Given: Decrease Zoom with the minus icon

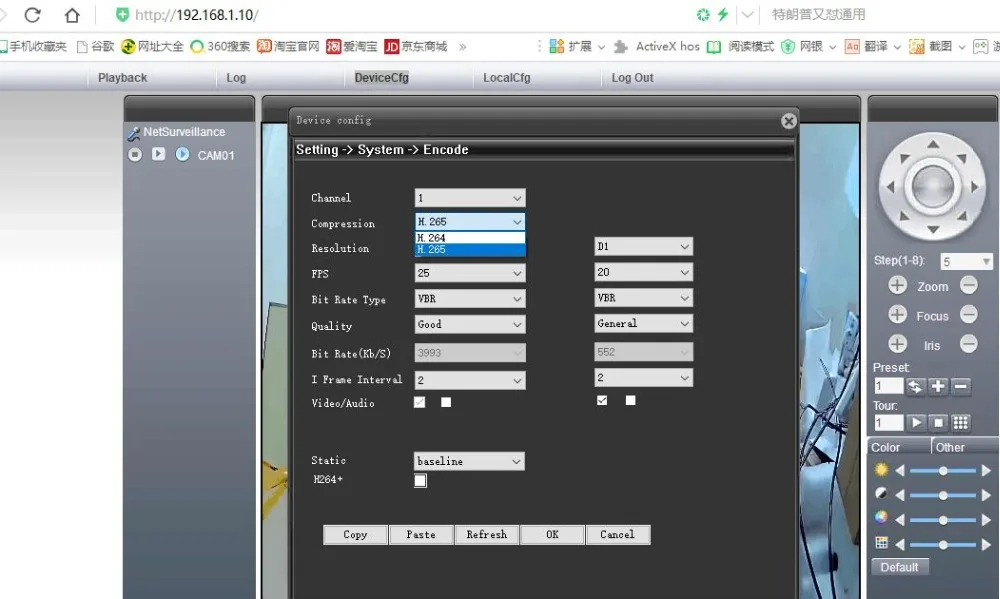Looking at the screenshot, I should pyautogui.click(x=969, y=285).
